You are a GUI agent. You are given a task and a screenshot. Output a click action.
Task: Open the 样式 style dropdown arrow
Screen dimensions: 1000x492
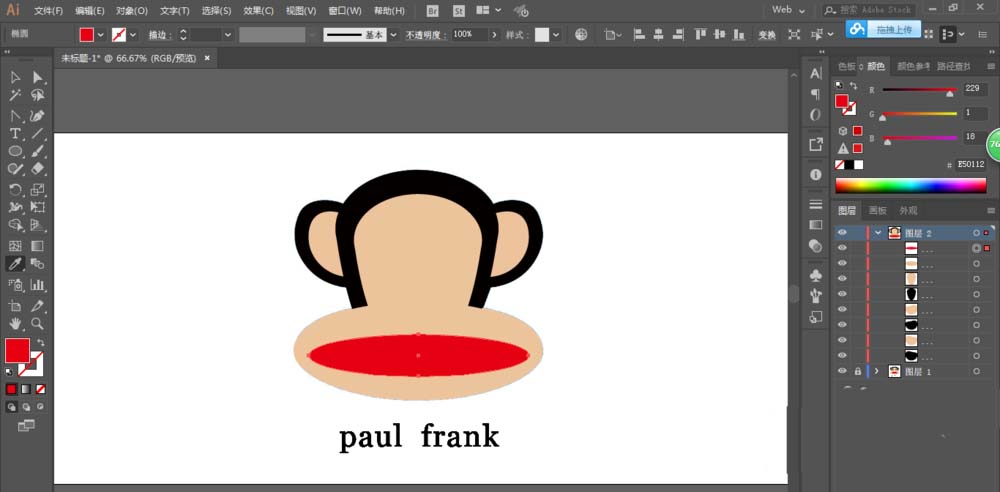tap(556, 35)
